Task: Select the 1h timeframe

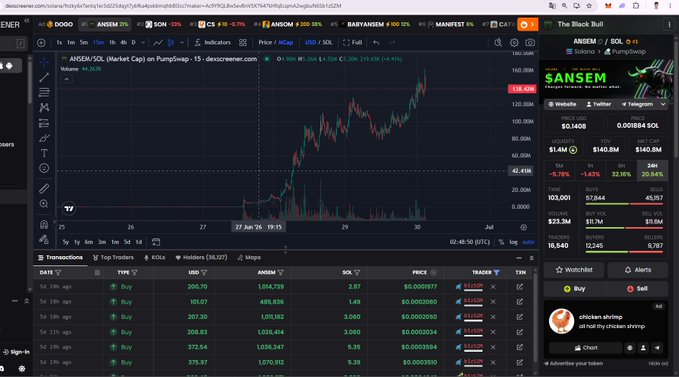Action: tap(112, 42)
